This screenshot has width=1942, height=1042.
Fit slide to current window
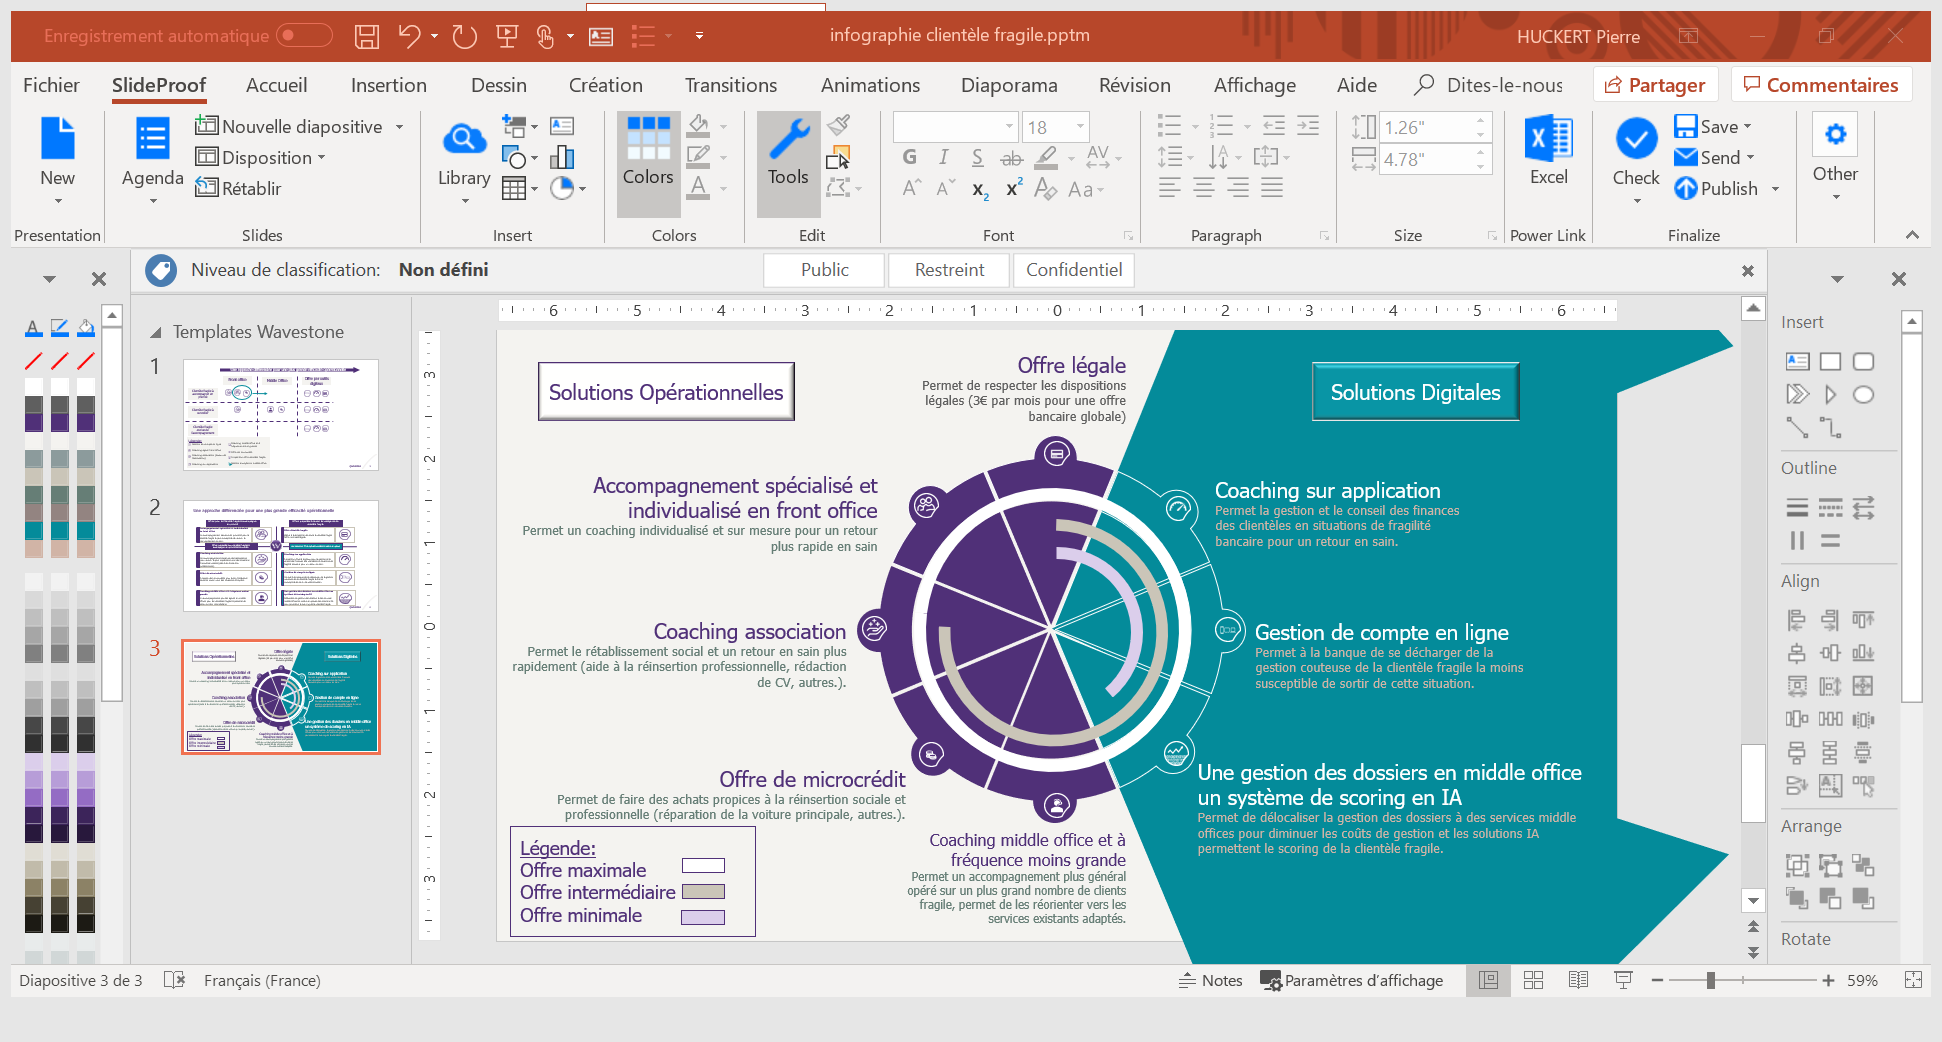[x=1913, y=980]
